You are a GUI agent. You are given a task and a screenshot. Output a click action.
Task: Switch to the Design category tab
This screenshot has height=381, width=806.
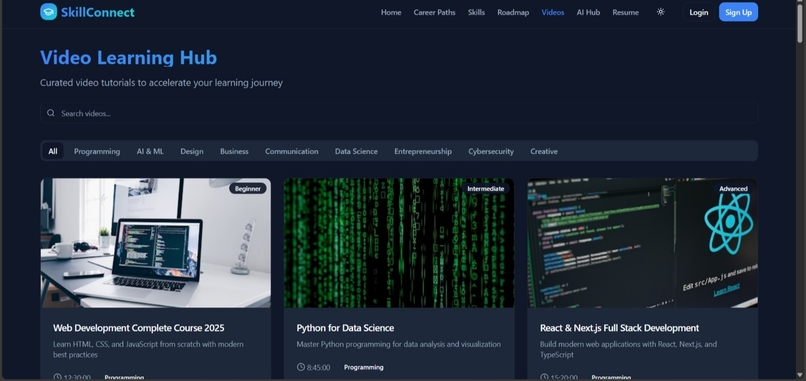tap(192, 151)
